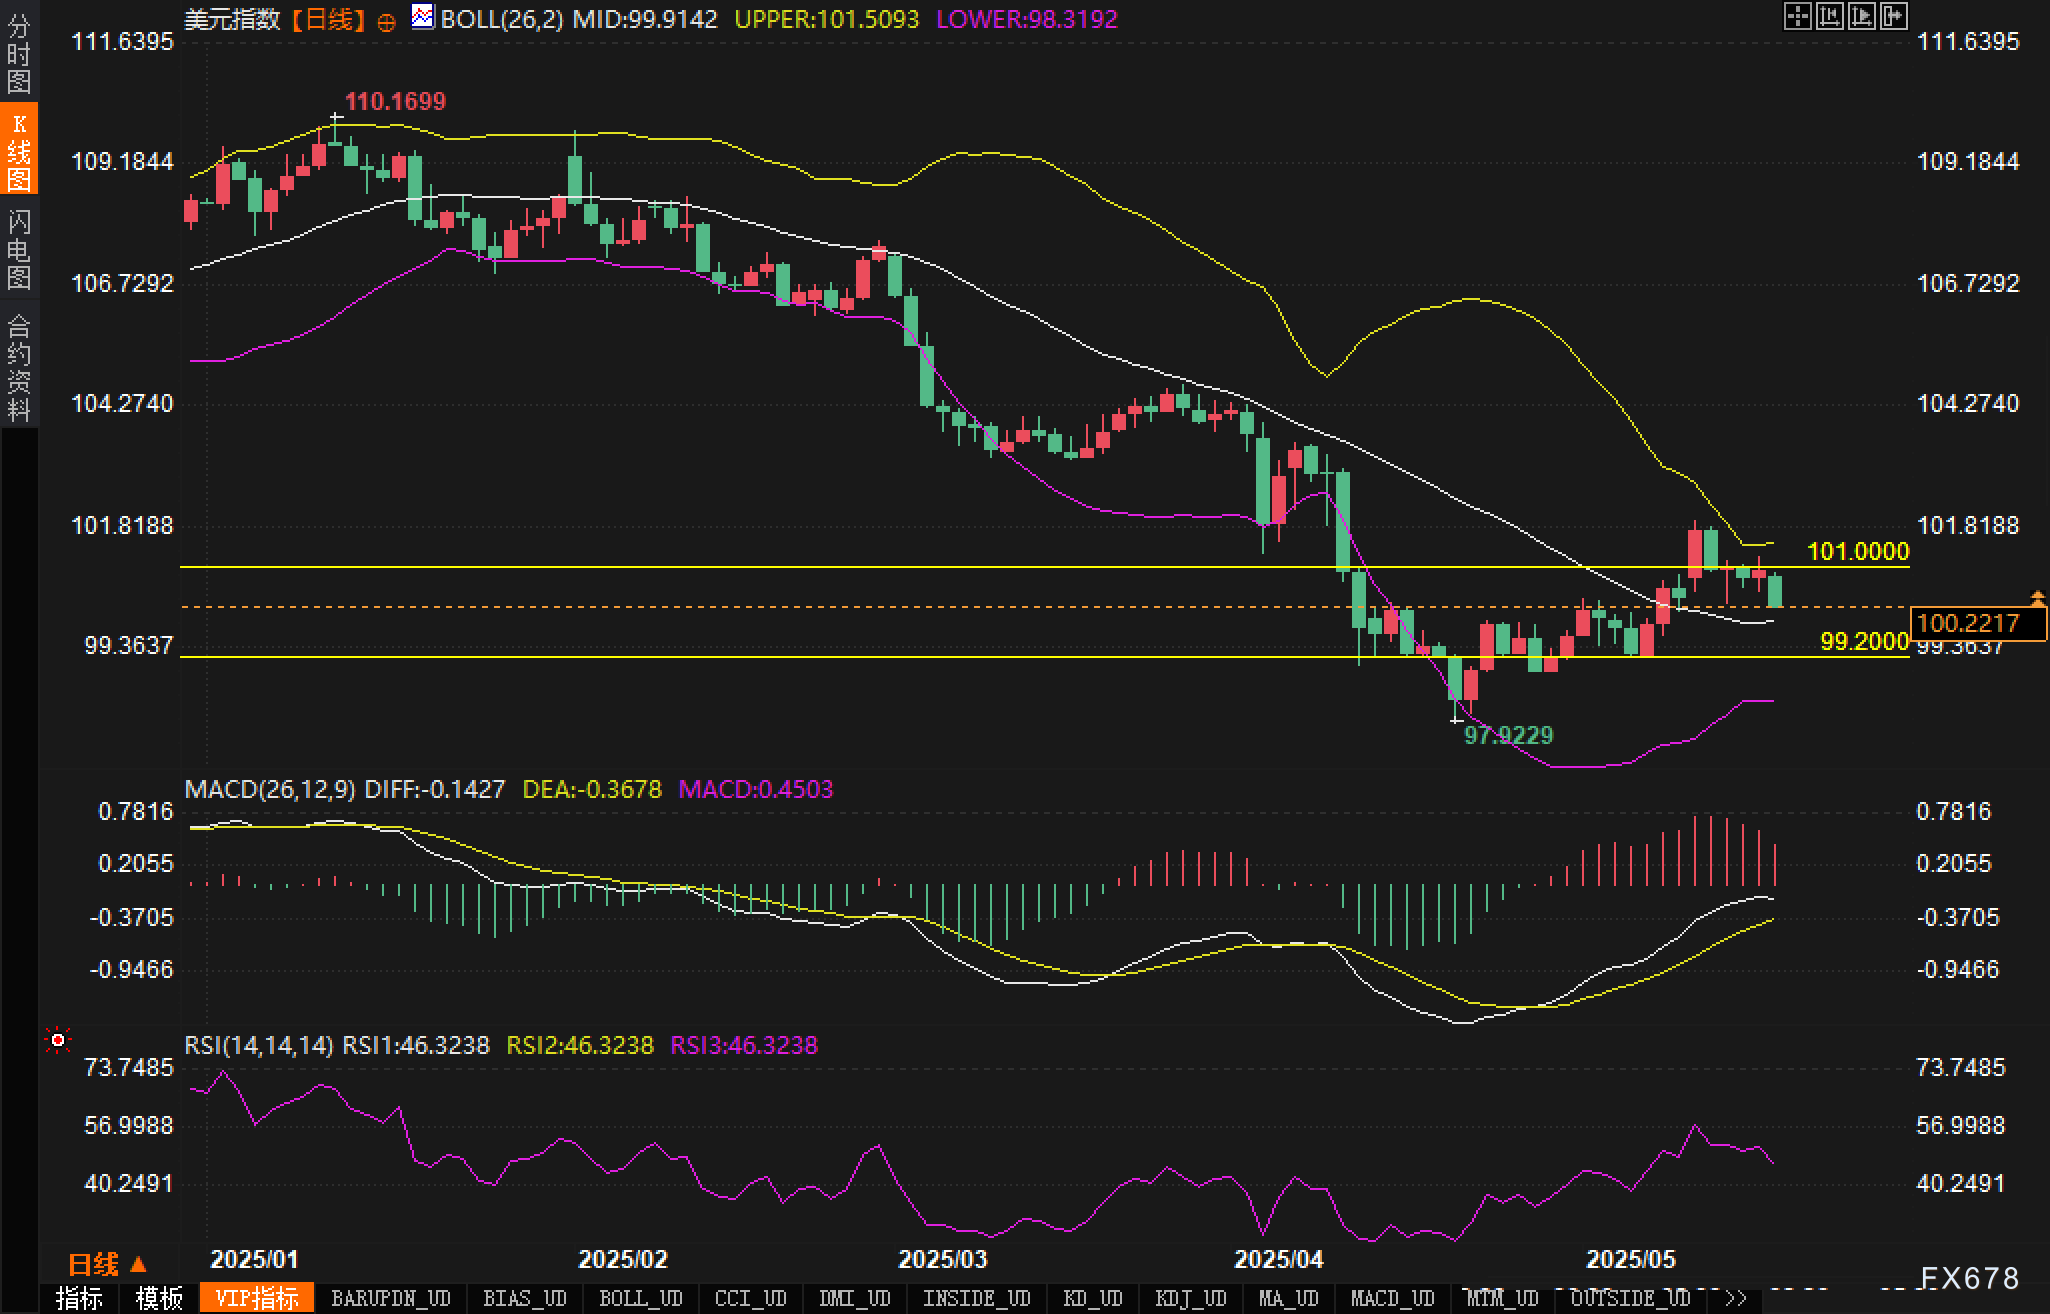Click the third chart-axis play icon
The image size is (2050, 1314).
(x=1862, y=16)
